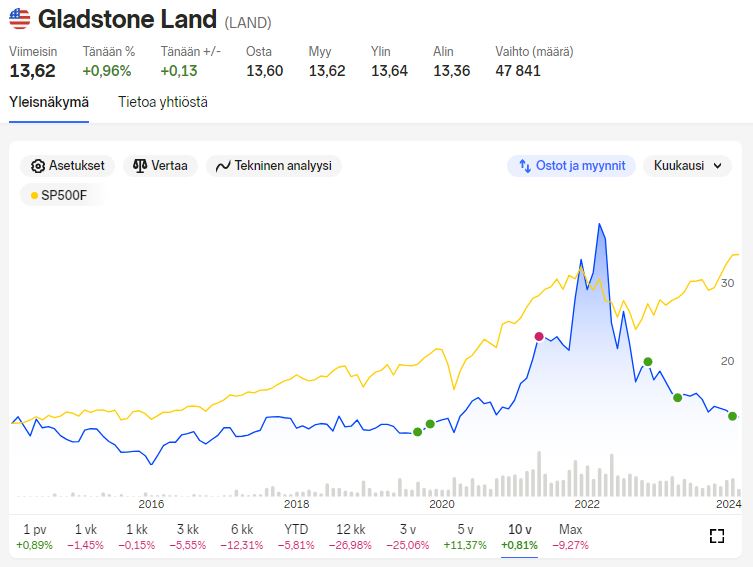Click the Tänään +/- value +0,13
753x567 pixels.
(x=179, y=71)
